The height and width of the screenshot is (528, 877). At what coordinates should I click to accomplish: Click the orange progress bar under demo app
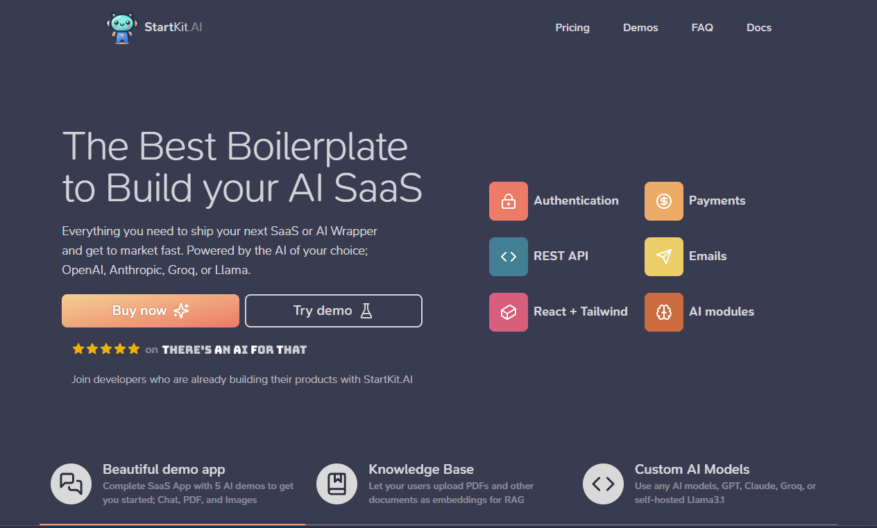point(172,525)
